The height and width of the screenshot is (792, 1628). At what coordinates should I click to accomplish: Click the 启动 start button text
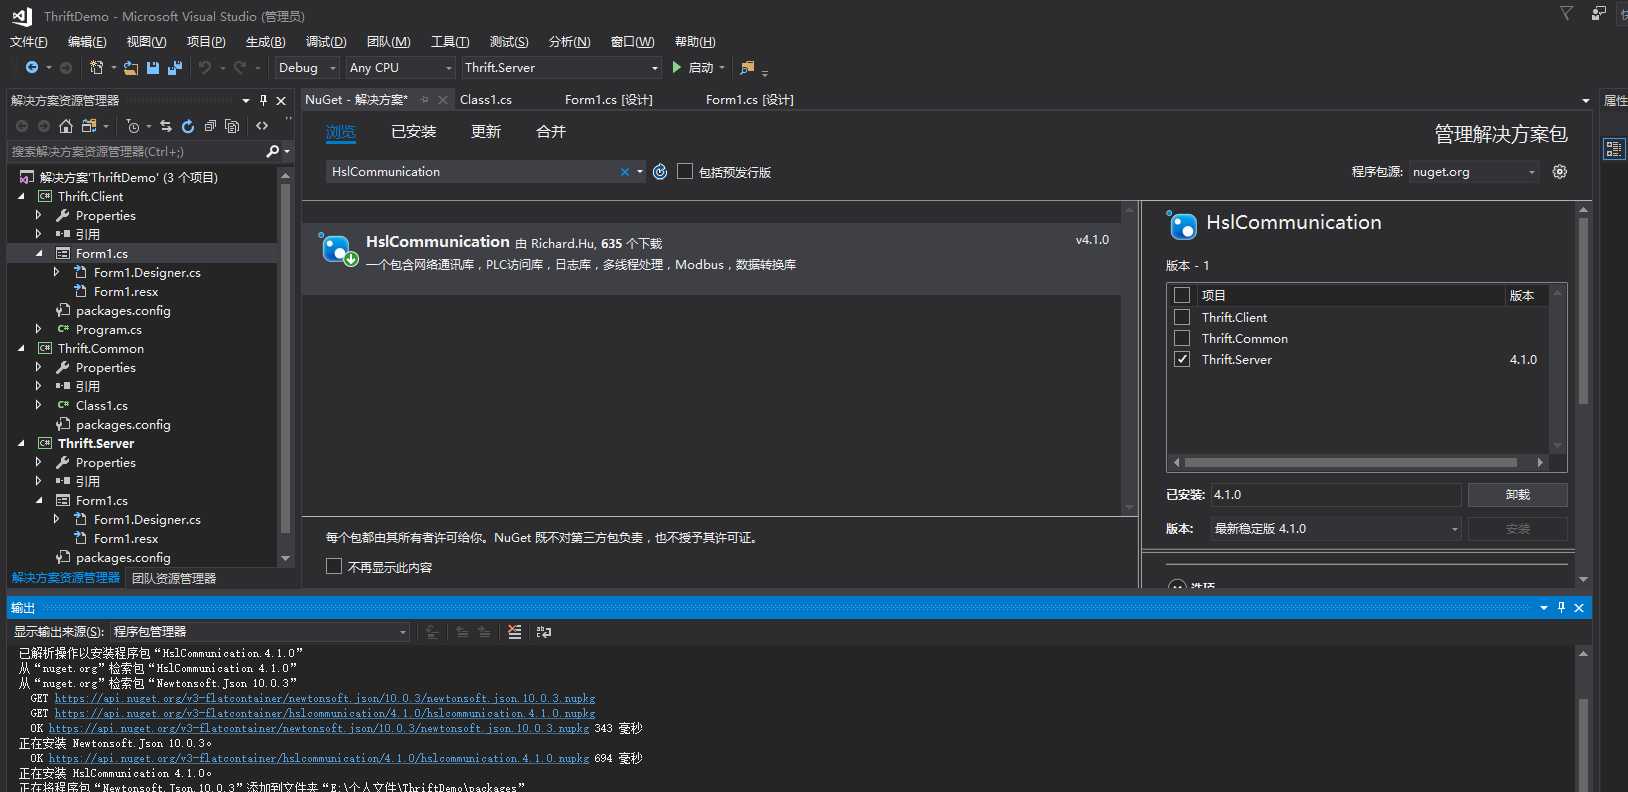(701, 68)
